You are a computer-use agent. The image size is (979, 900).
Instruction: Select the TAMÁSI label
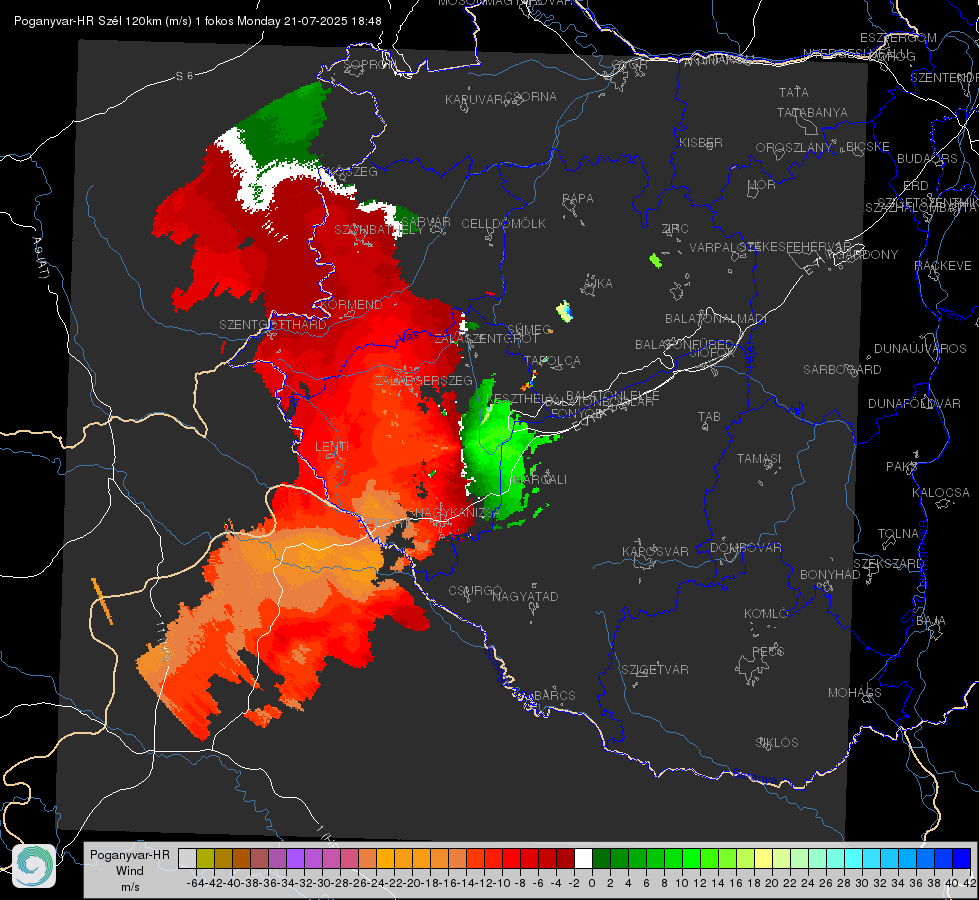point(759,458)
